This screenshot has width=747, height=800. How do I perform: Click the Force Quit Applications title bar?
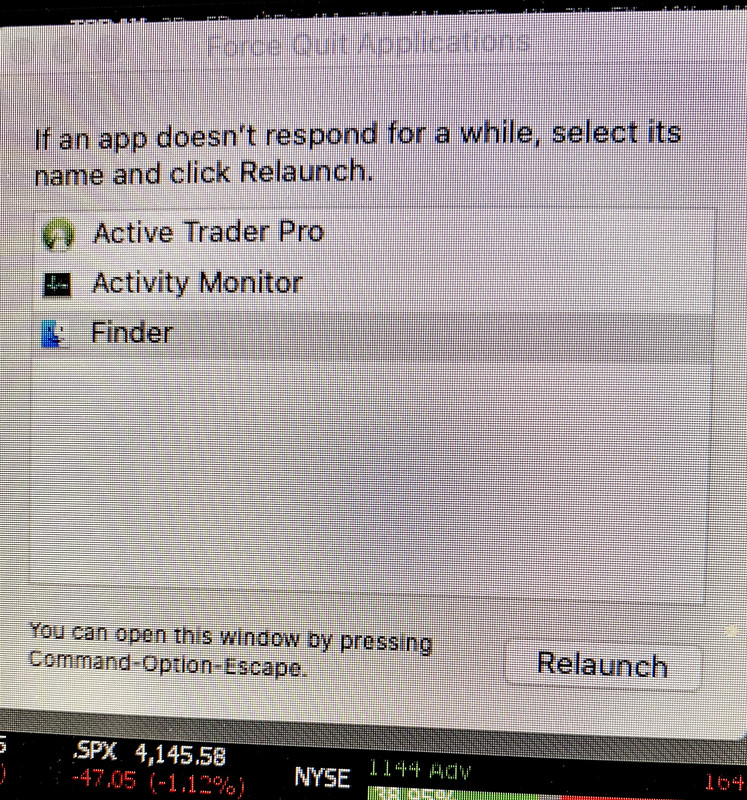368,45
